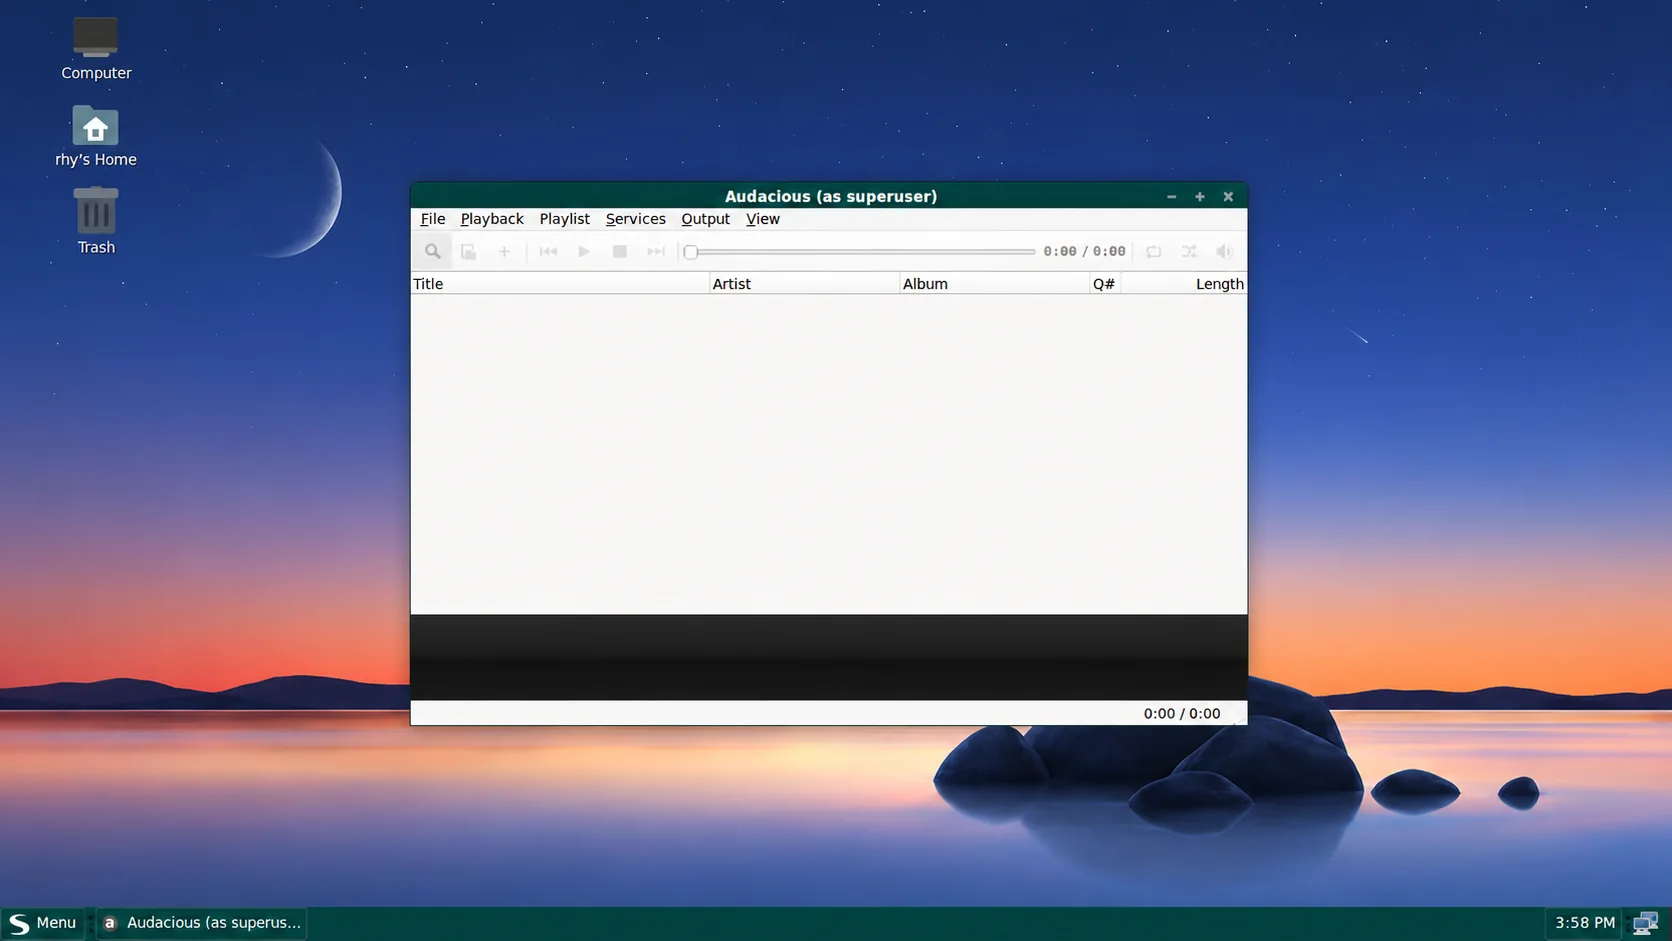Open the taskbar Menu button
1672x941 pixels.
(x=42, y=923)
